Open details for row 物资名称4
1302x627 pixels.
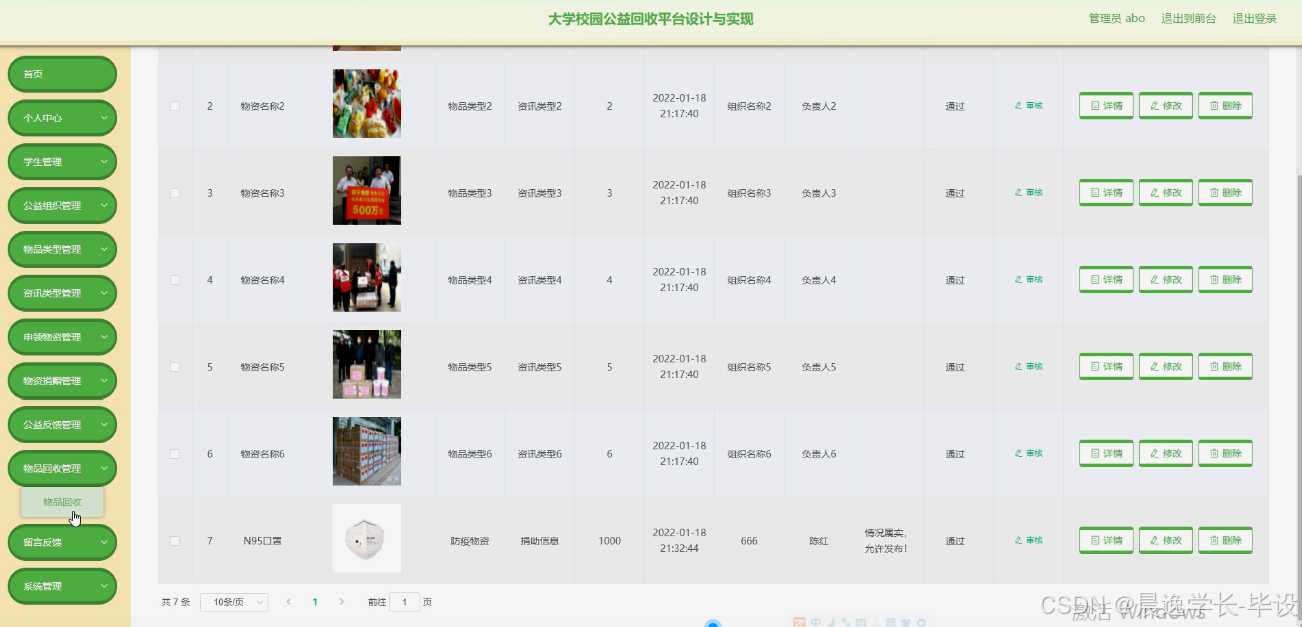[1106, 280]
